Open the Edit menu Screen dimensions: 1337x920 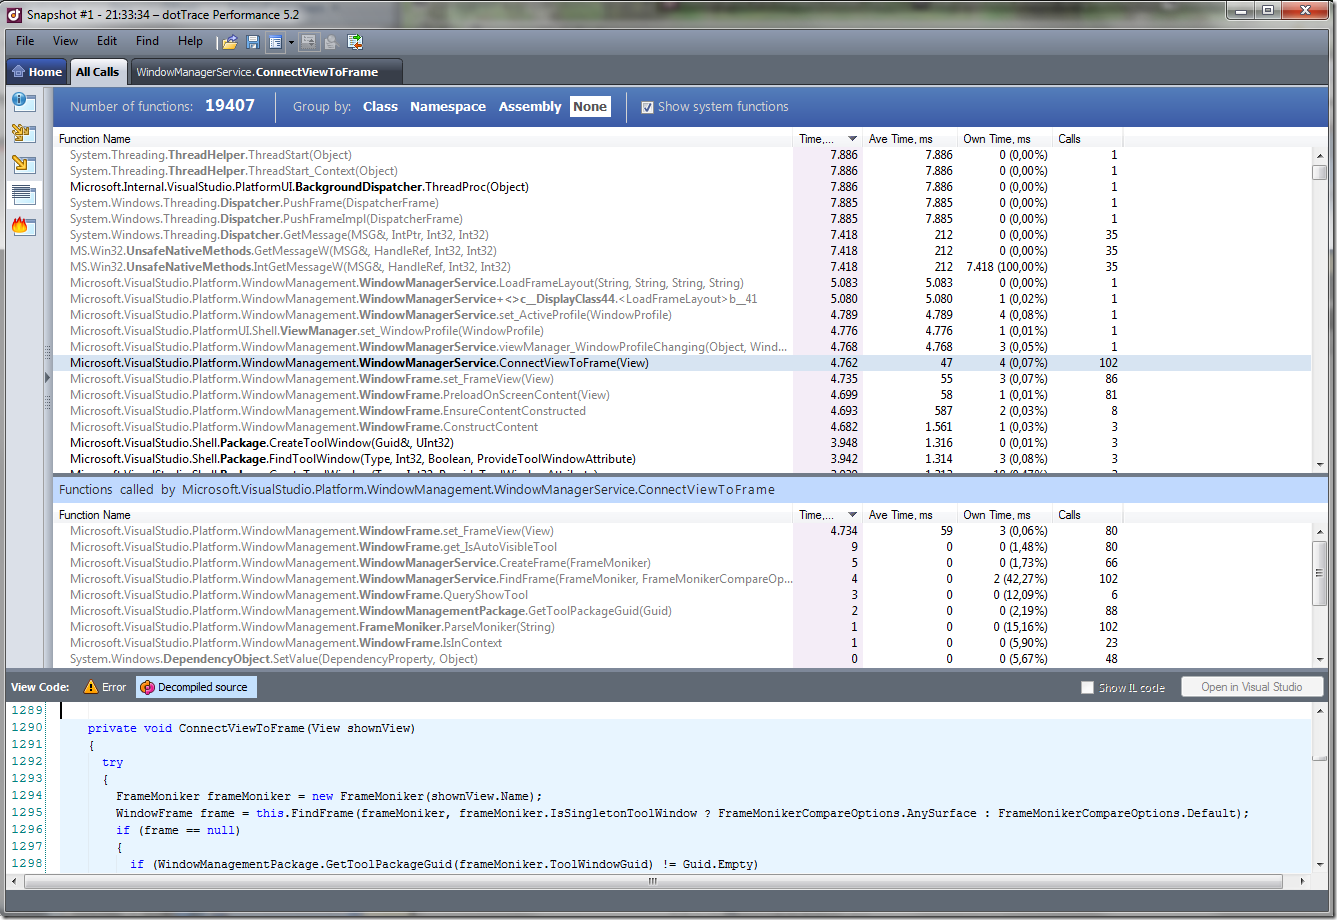pyautogui.click(x=107, y=41)
